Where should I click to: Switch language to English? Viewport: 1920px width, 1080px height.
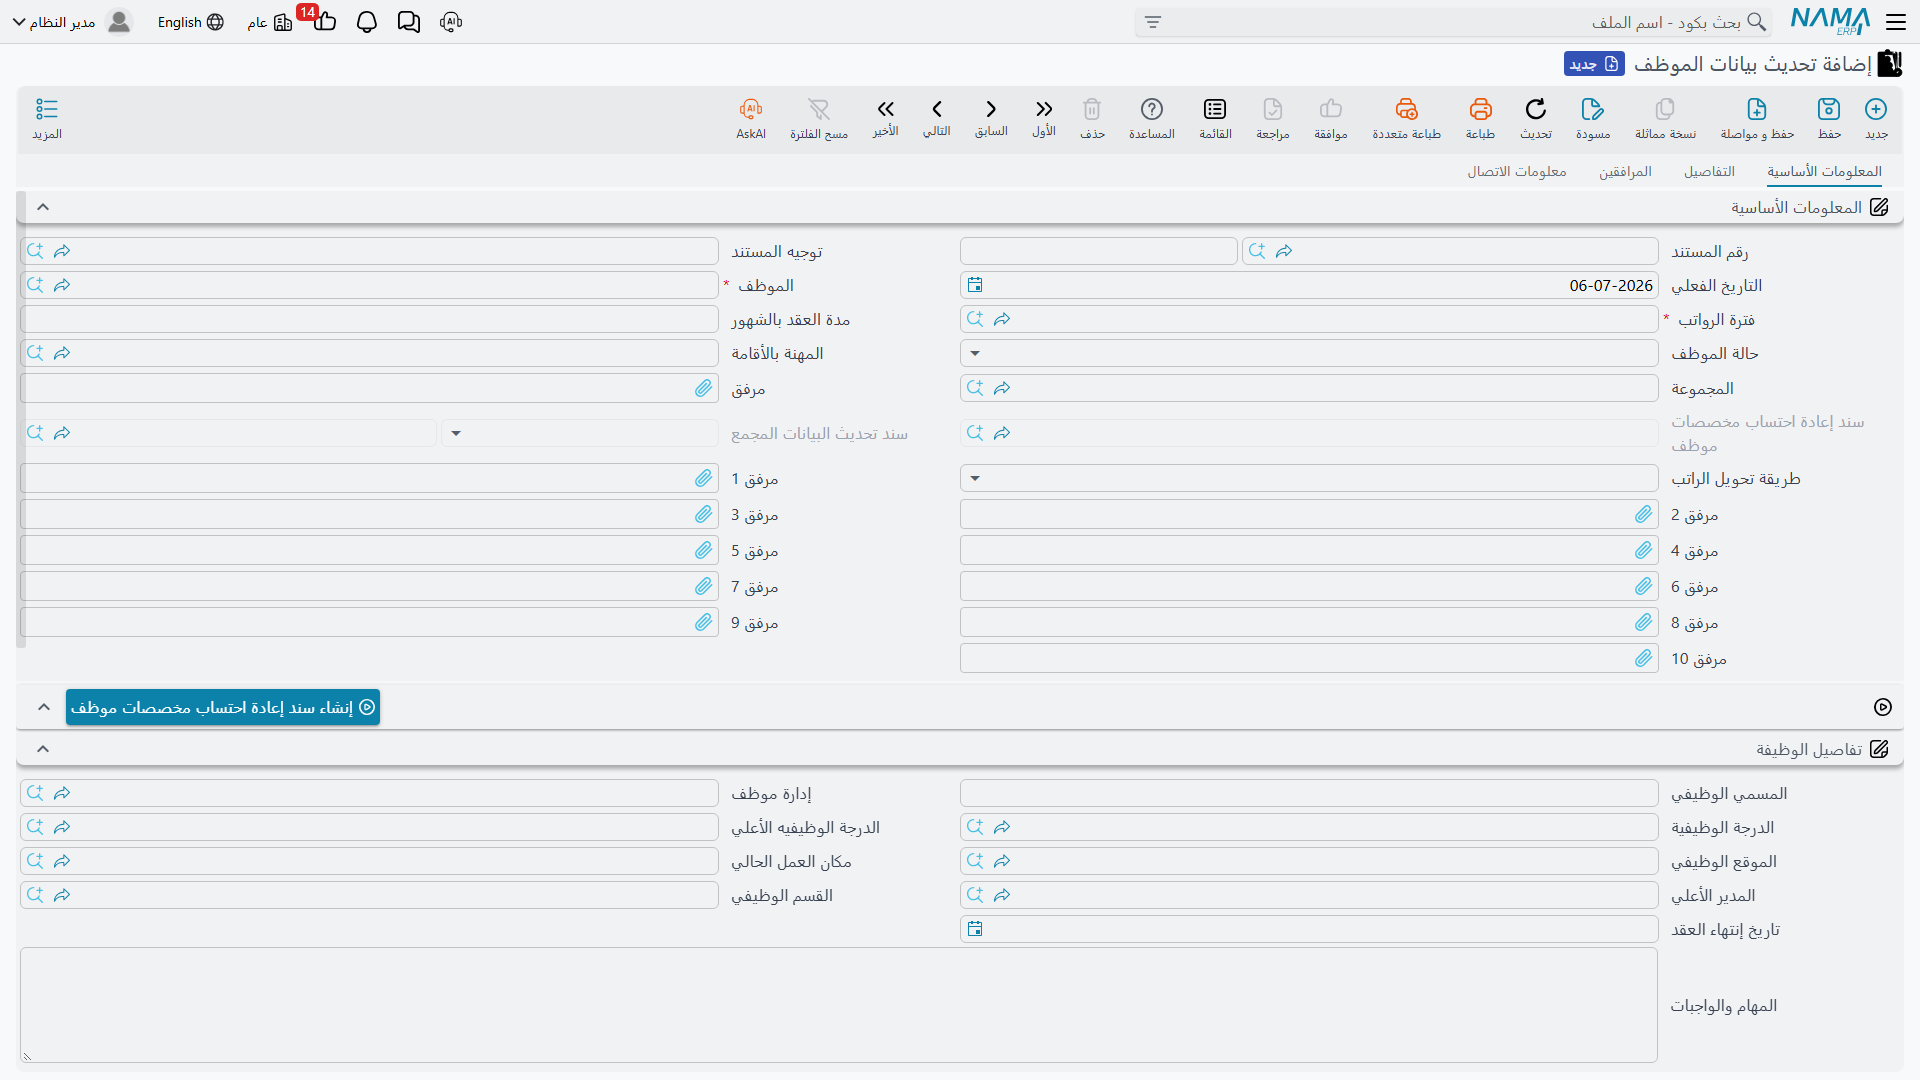[190, 22]
